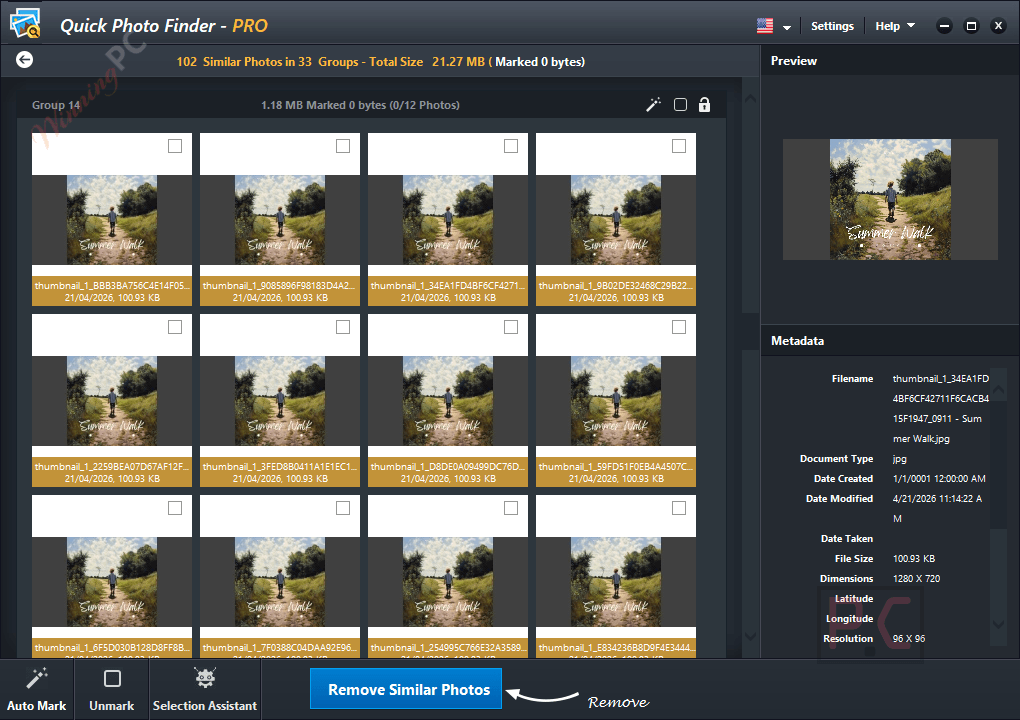Select the thumbnail_1_9B02DE32468C29B22 photo image
This screenshot has height=720, width=1020.
[x=615, y=220]
